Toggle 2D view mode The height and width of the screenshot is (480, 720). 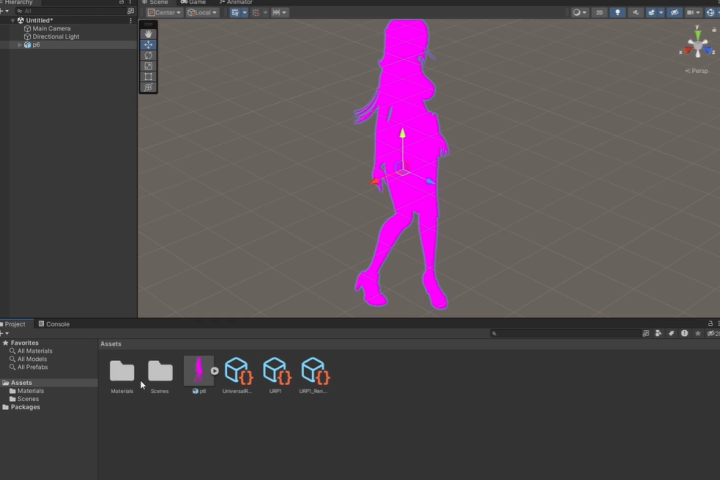pos(599,12)
